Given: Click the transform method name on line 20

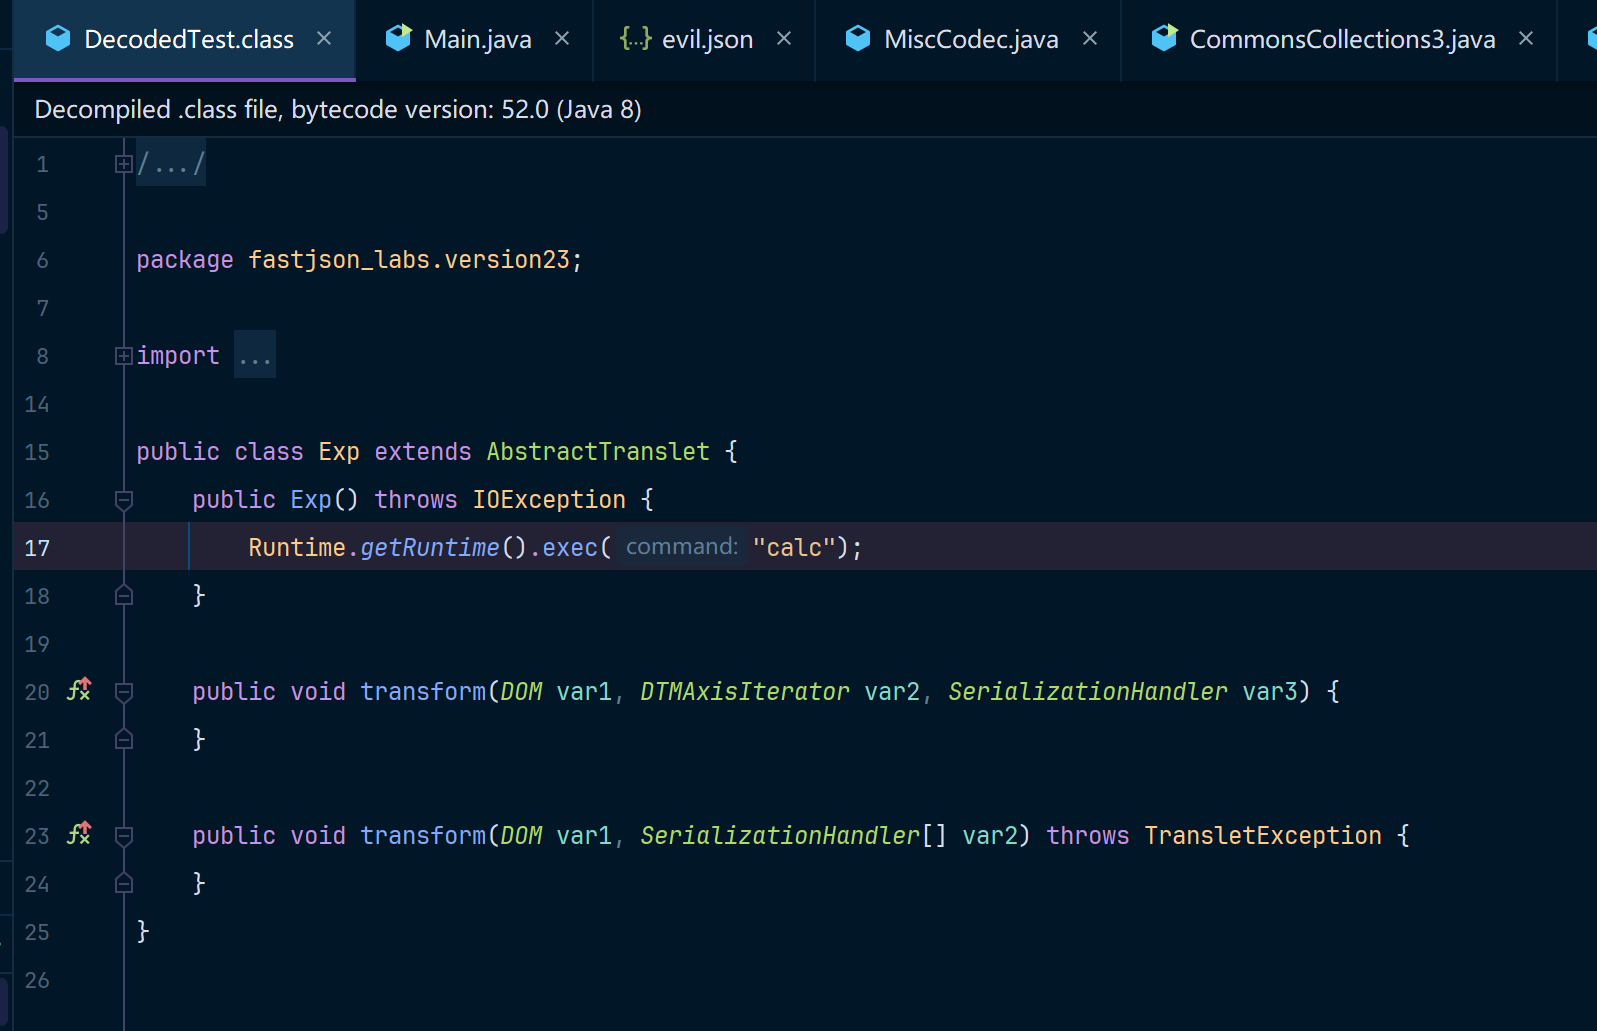Looking at the screenshot, I should coord(423,692).
